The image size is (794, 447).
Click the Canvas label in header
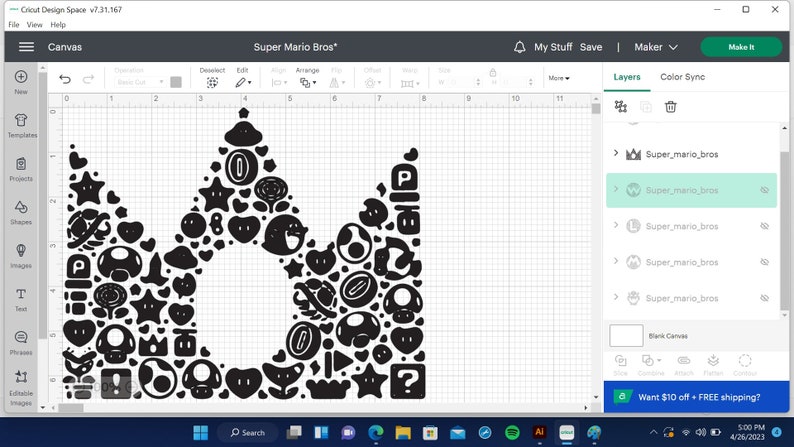pos(65,47)
